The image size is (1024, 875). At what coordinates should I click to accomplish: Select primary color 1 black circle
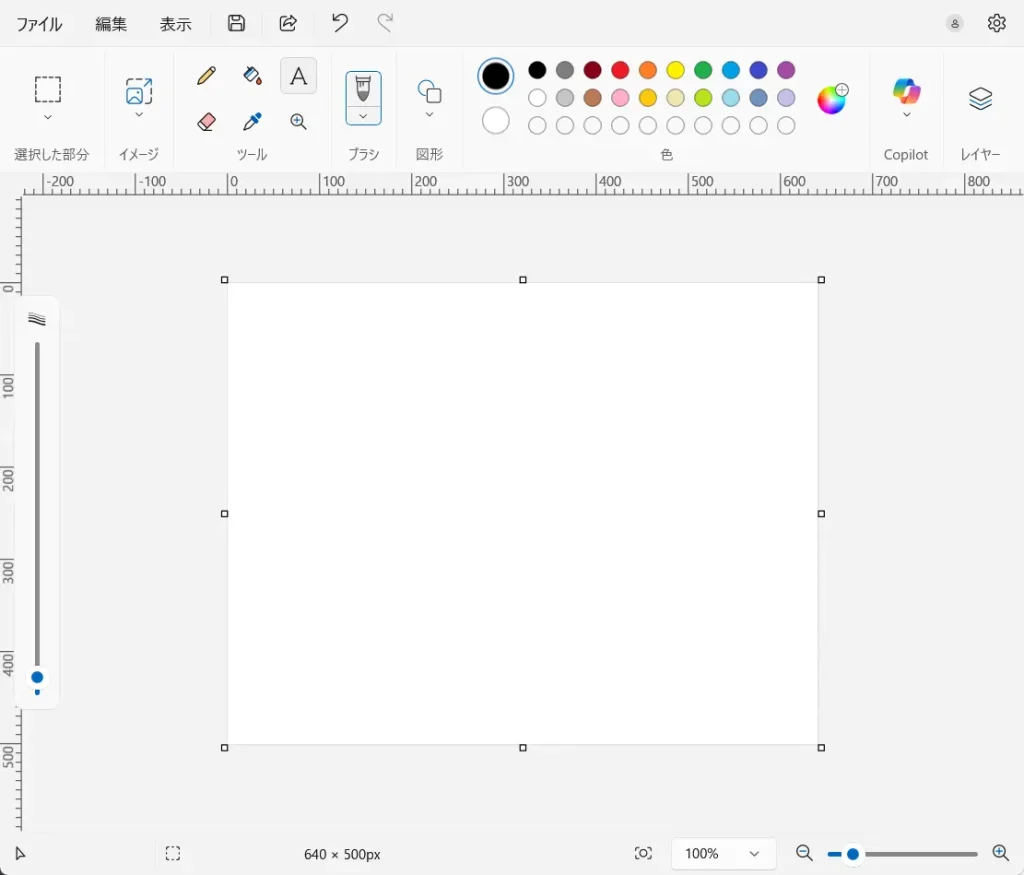(496, 76)
